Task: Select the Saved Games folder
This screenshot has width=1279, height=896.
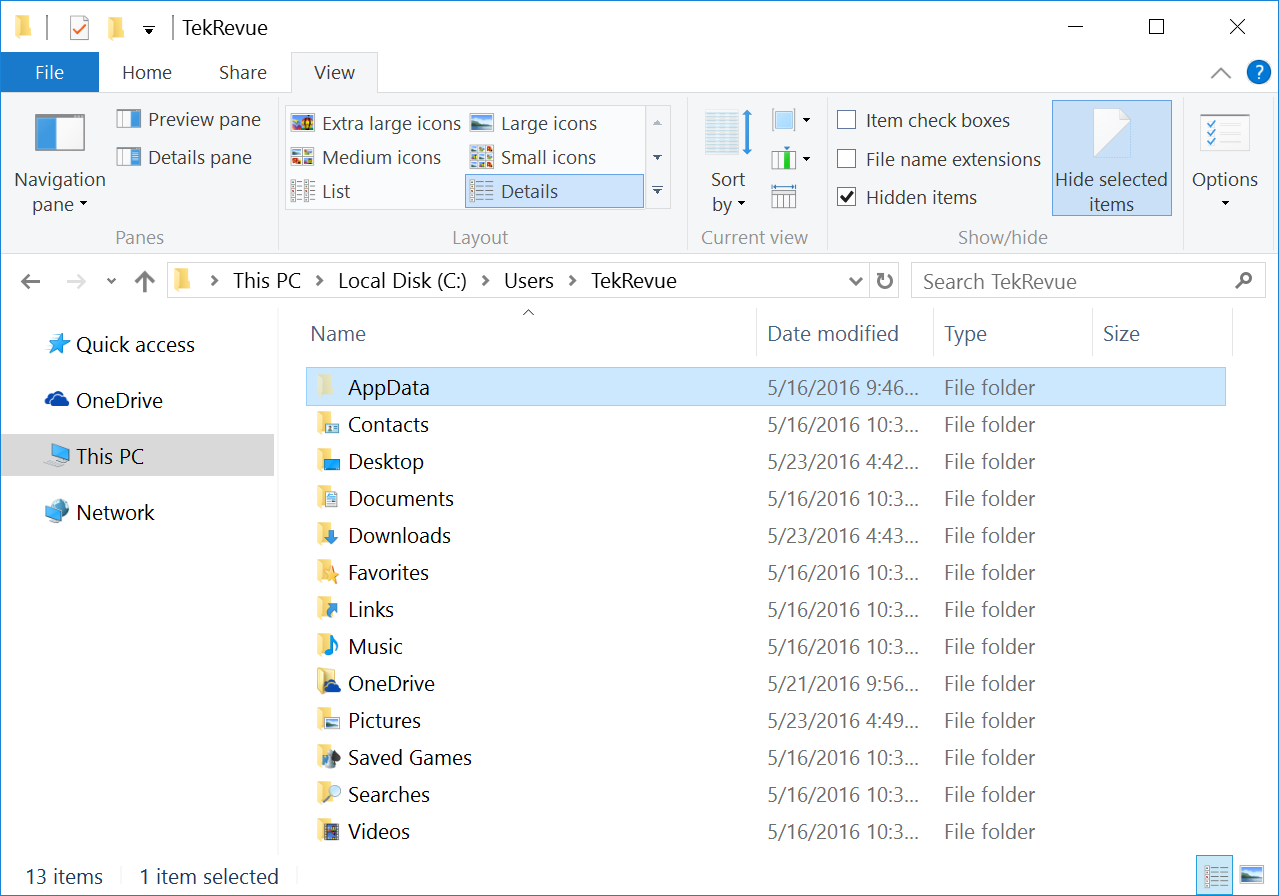Action: 765,757
